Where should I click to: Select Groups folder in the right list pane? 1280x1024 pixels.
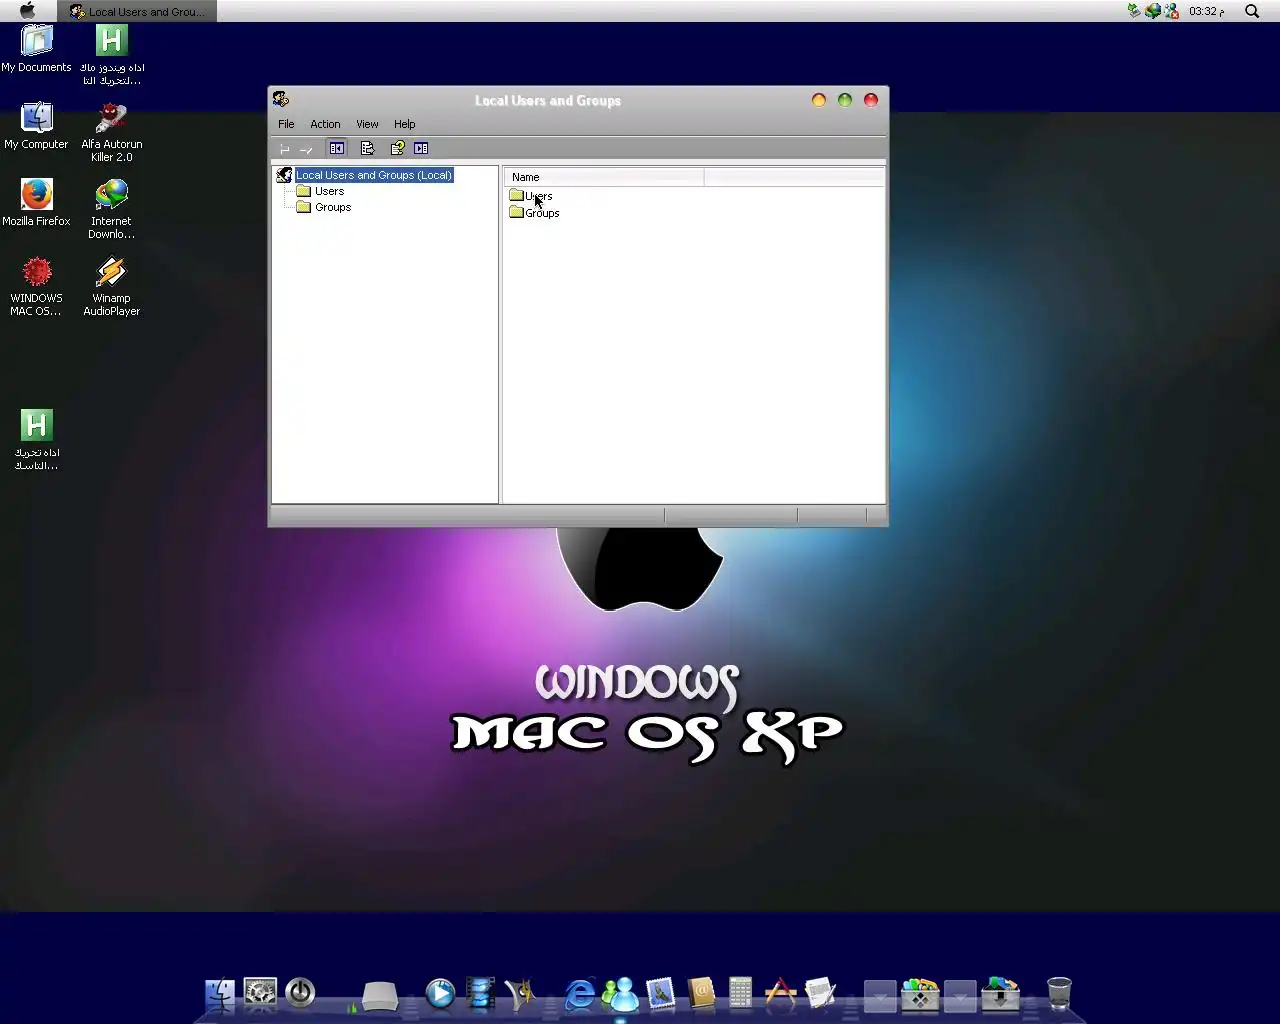pos(534,212)
